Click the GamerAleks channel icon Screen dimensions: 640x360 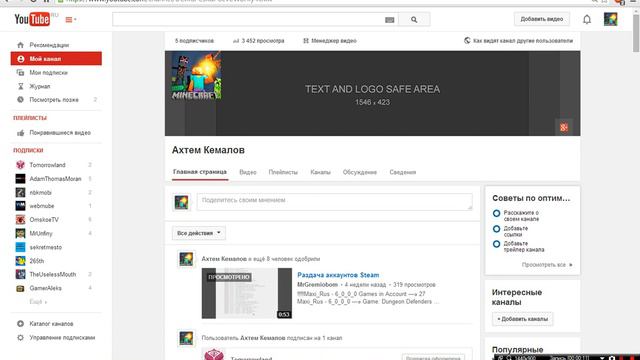20,288
